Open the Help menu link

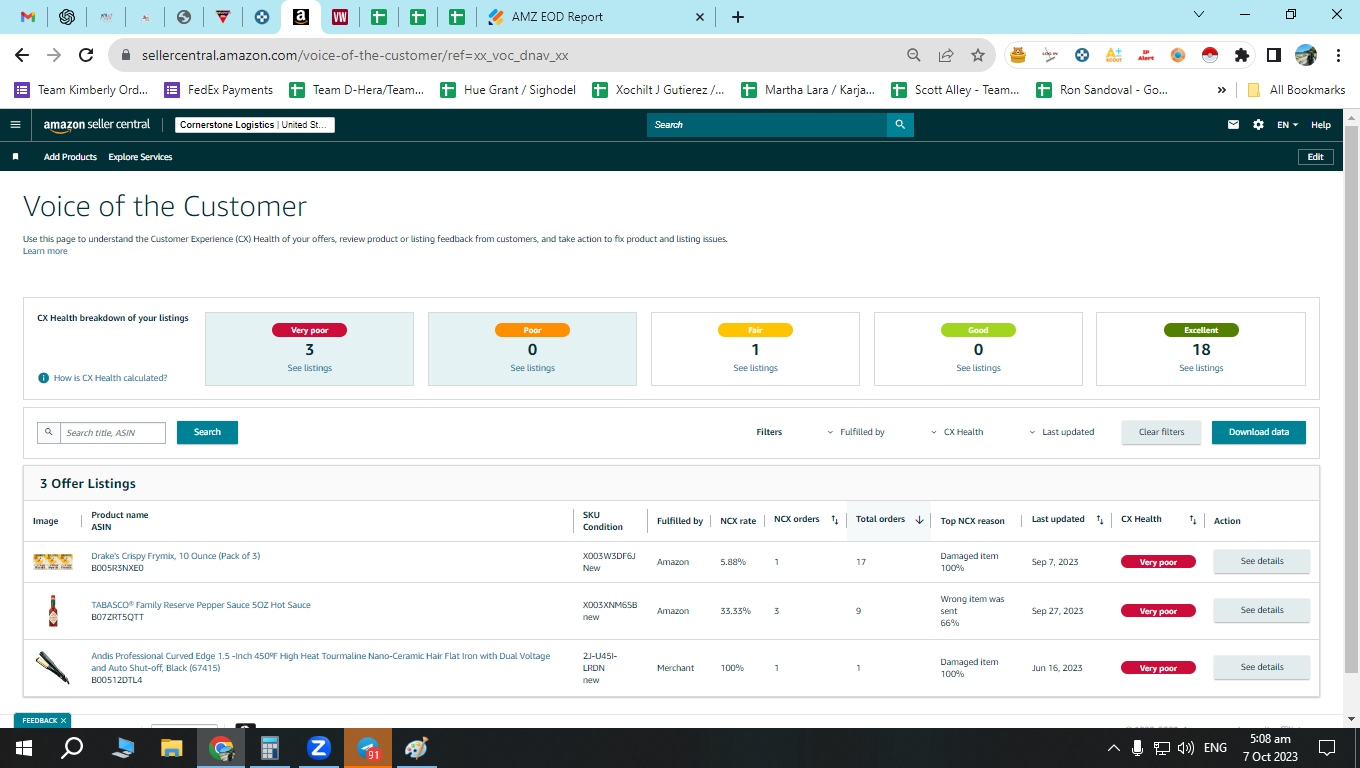(1321, 125)
